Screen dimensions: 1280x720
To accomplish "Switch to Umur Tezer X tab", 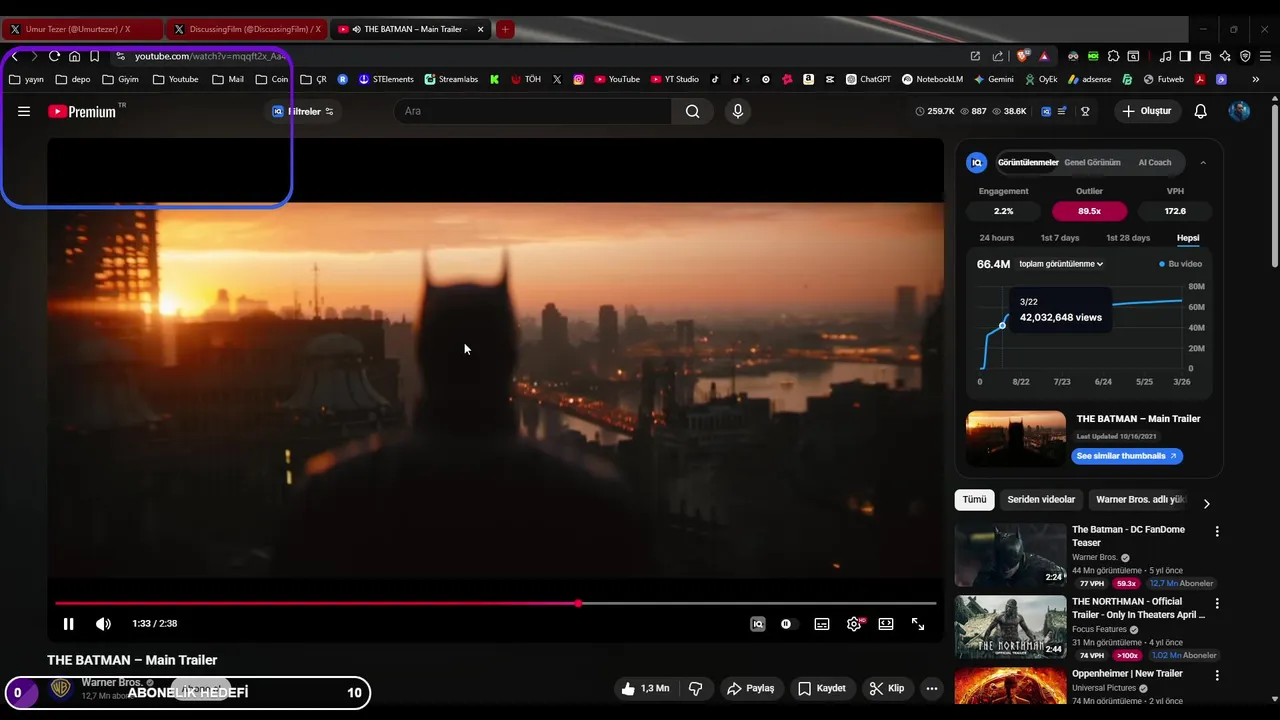I will 82,29.
